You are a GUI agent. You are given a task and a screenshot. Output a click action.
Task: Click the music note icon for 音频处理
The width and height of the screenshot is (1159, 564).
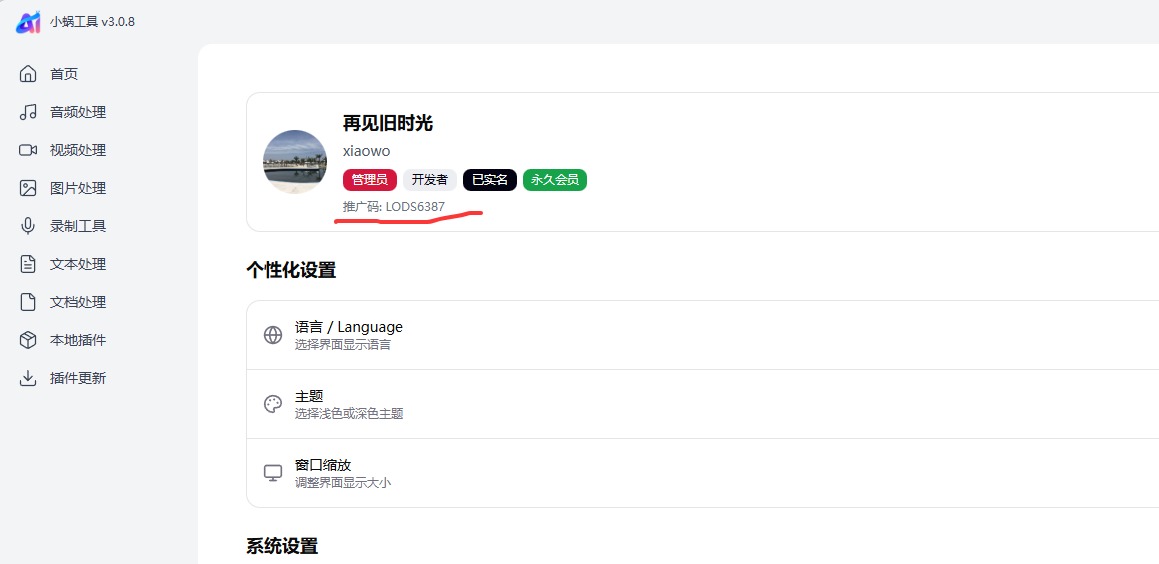[28, 112]
